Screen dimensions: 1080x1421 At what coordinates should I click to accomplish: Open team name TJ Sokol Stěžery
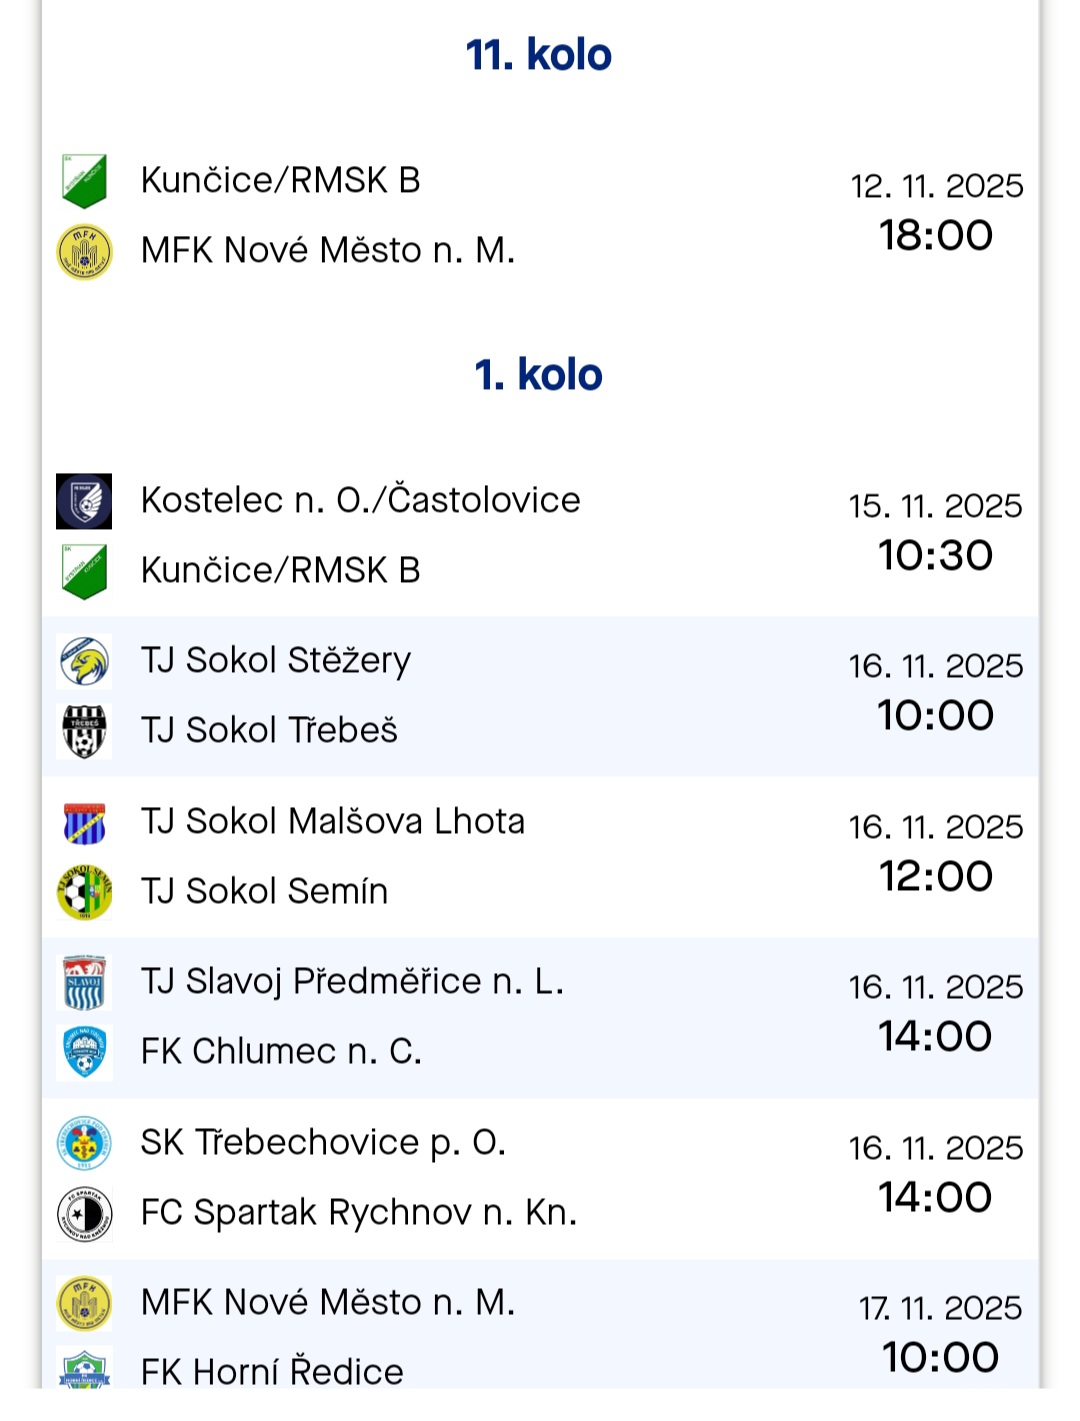pos(276,661)
